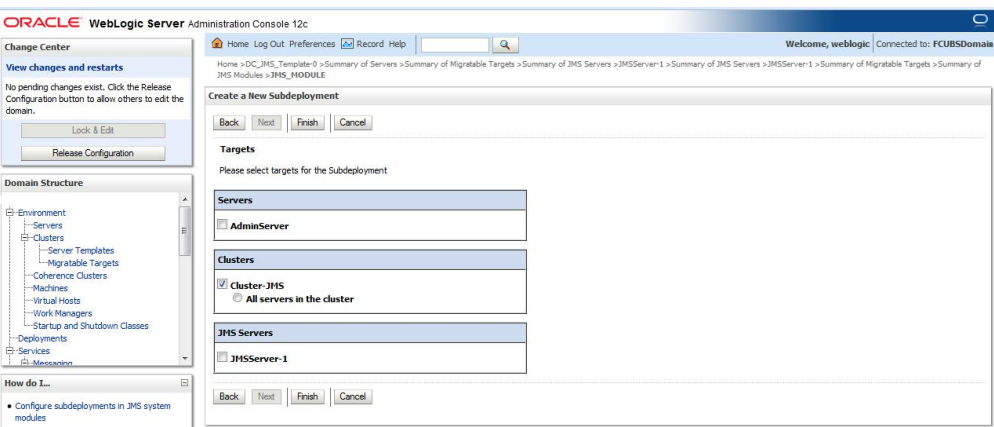Open Deployments tree item

pyautogui.click(x=42, y=338)
